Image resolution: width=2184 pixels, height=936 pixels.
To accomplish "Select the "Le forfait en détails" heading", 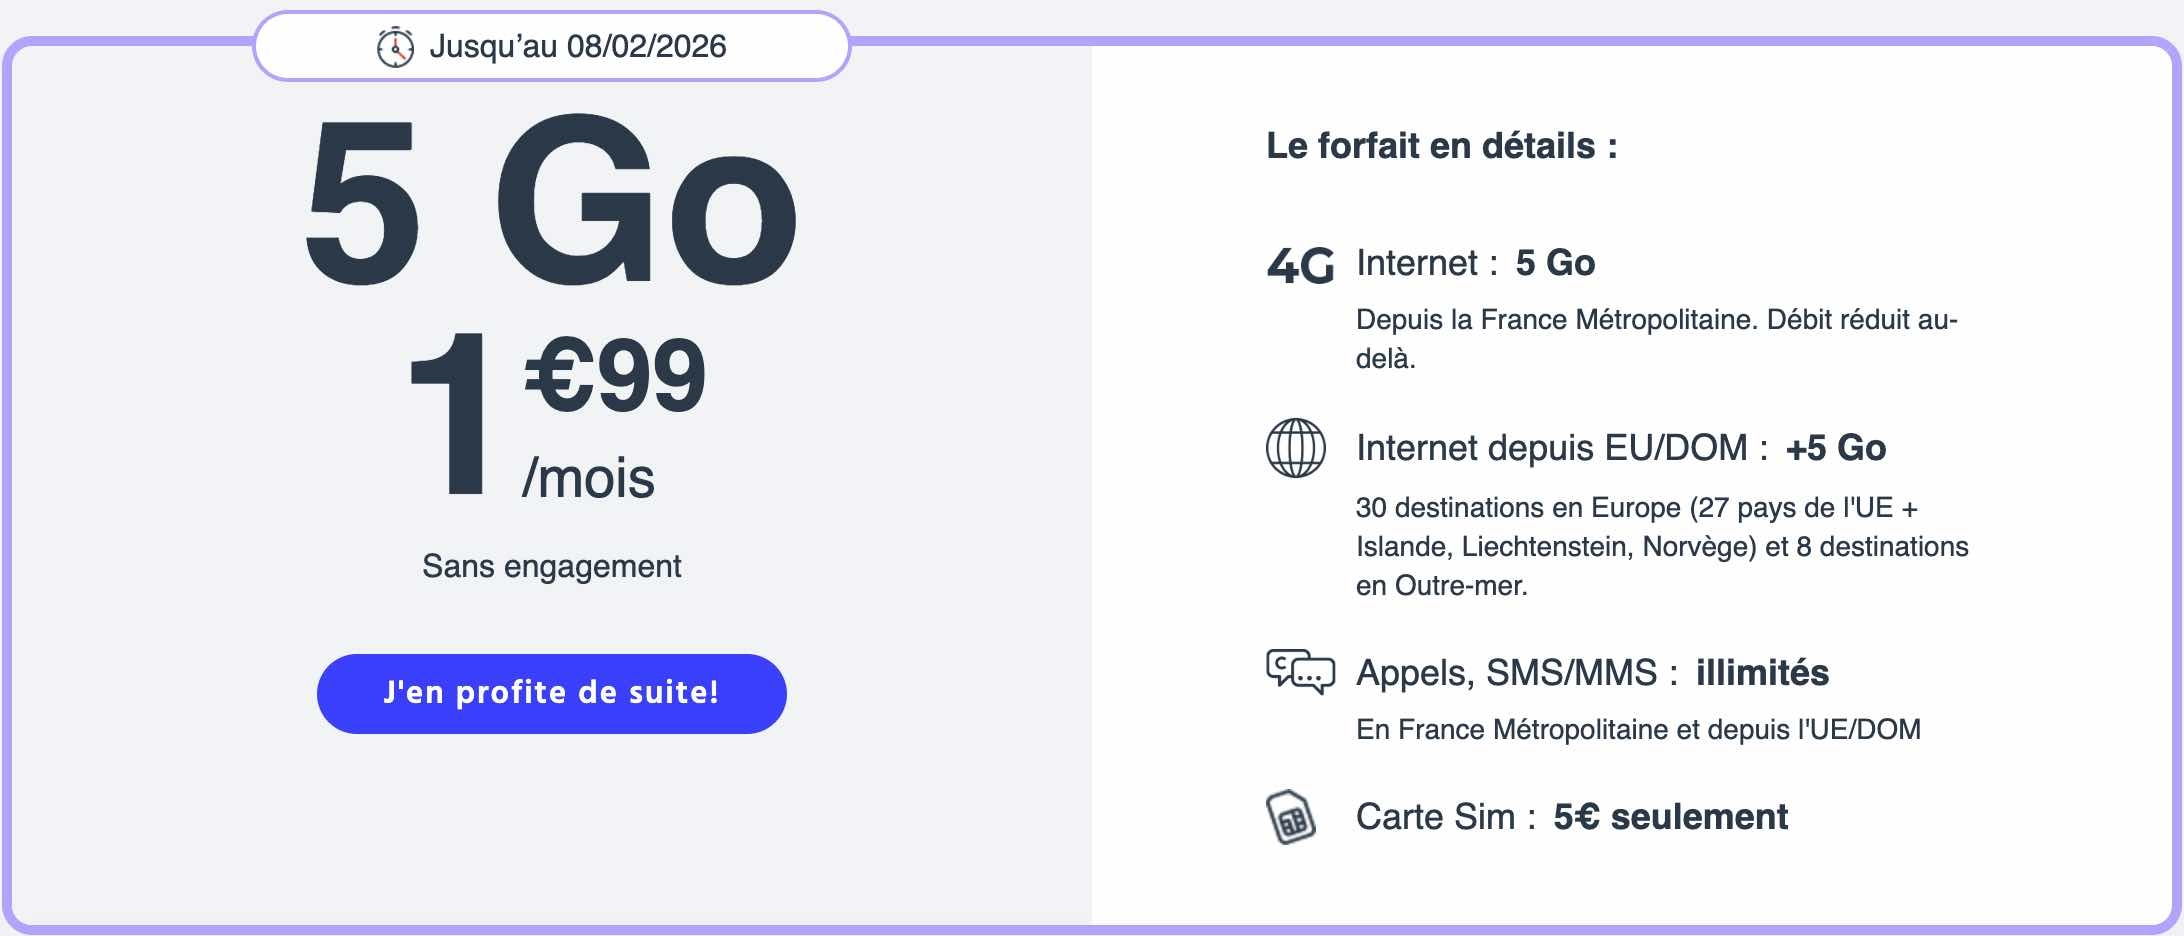I will tap(1441, 146).
